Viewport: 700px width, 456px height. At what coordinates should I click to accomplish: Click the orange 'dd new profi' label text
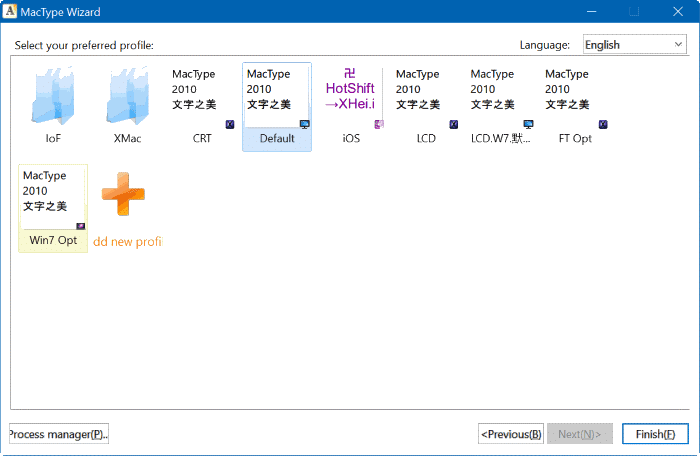127,242
